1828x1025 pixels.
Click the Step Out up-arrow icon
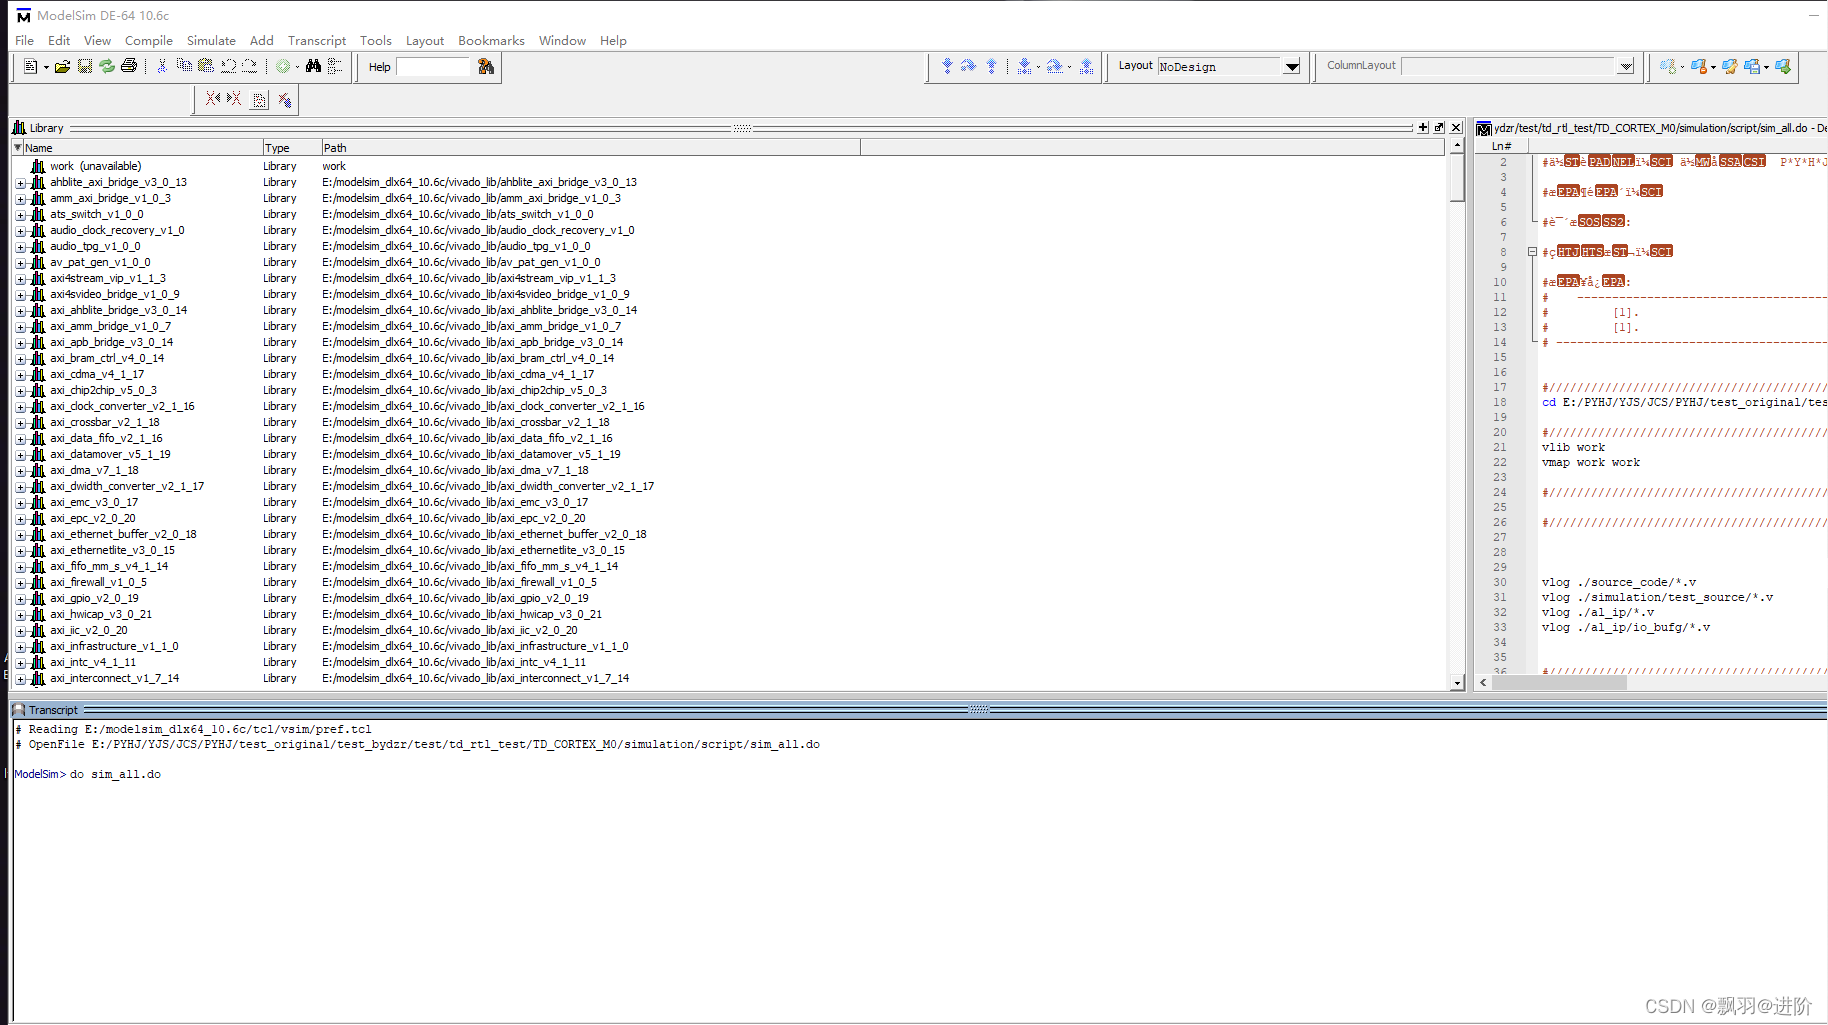pos(991,66)
